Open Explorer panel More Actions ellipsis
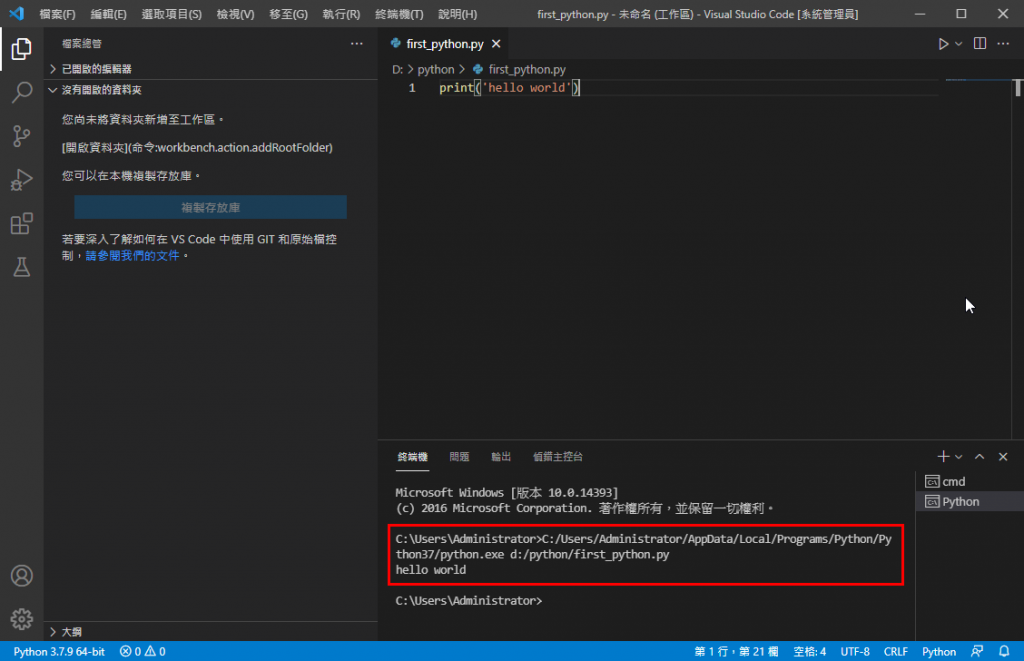1024x661 pixels. click(357, 44)
